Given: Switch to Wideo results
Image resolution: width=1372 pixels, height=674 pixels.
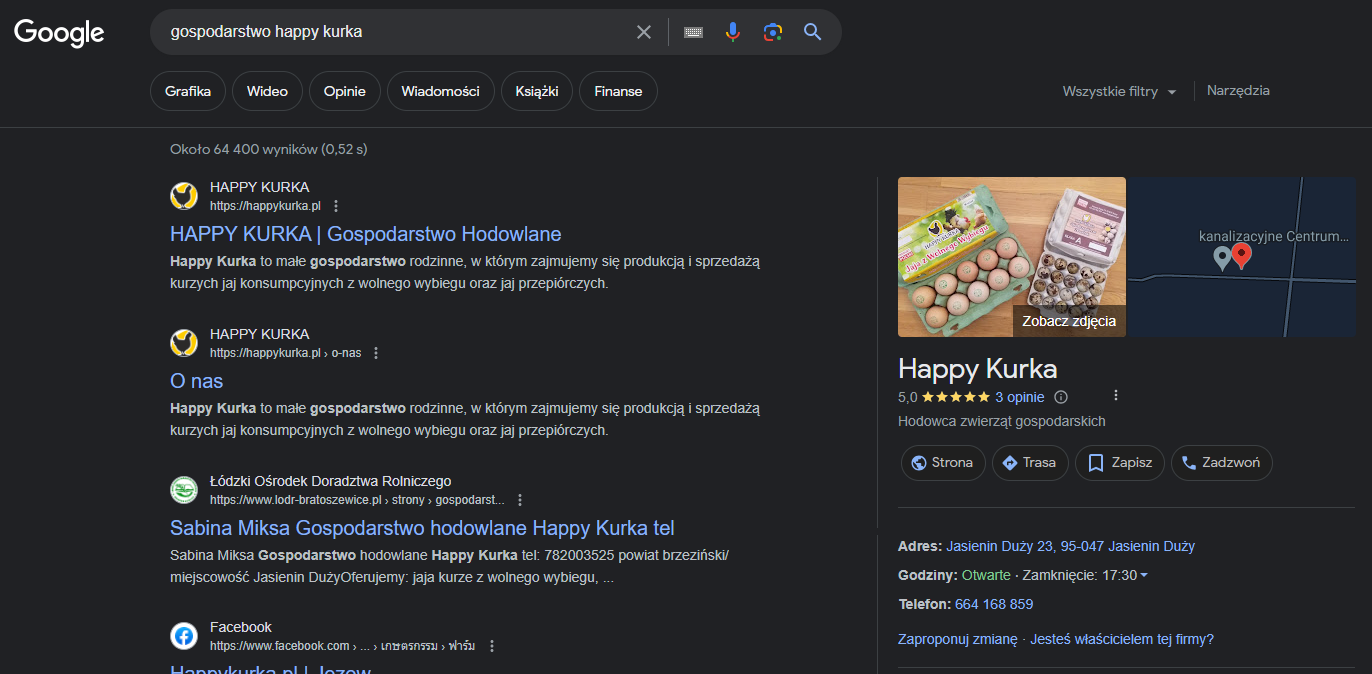Looking at the screenshot, I should click(x=267, y=91).
